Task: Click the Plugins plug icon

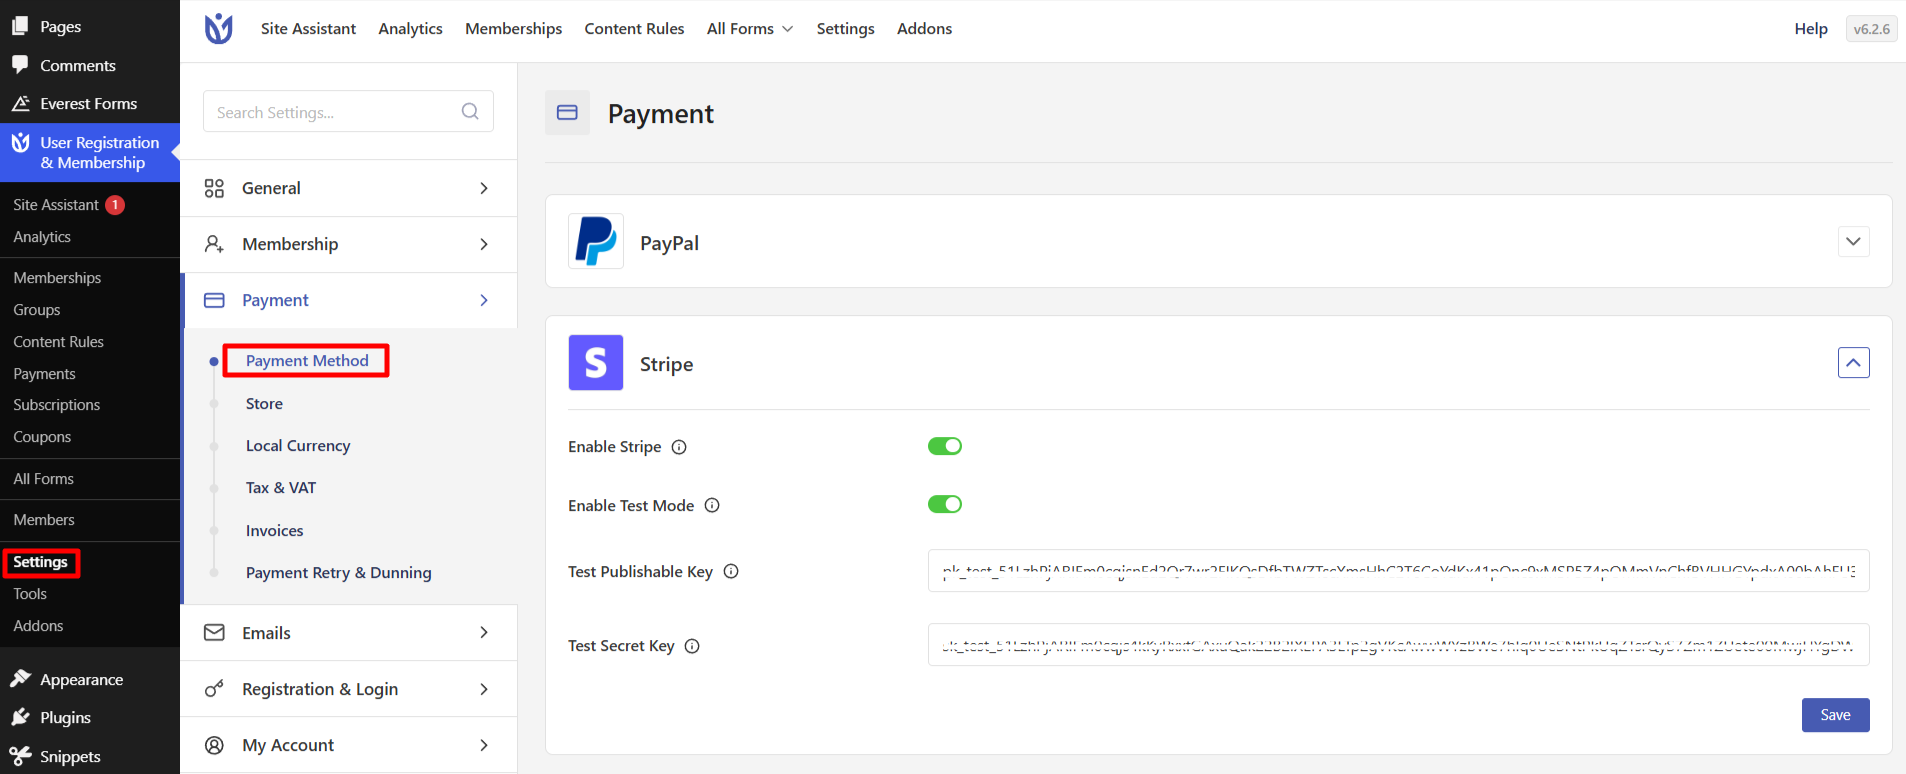Action: click(x=20, y=717)
